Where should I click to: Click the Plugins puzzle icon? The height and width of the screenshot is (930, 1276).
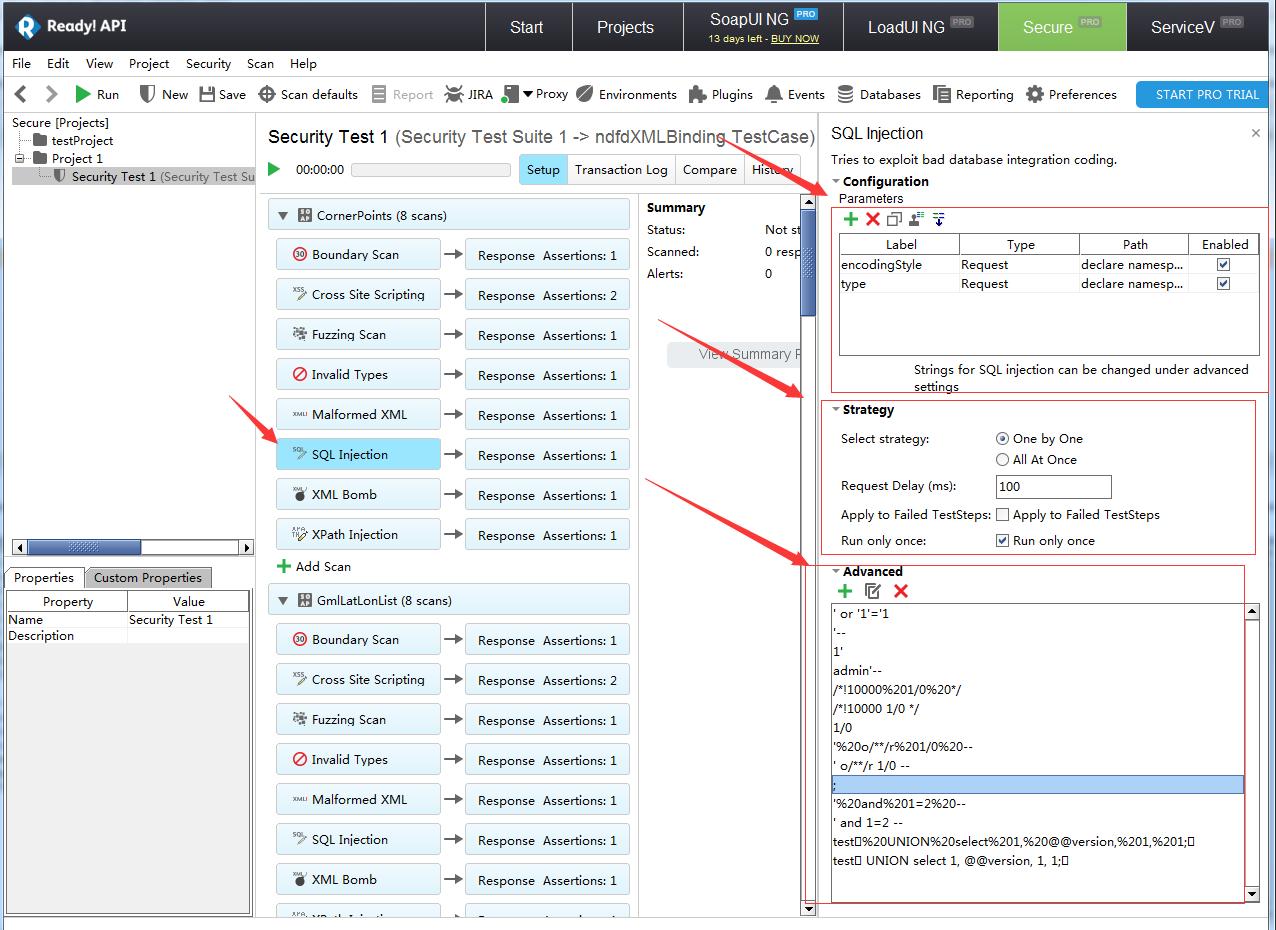698,94
